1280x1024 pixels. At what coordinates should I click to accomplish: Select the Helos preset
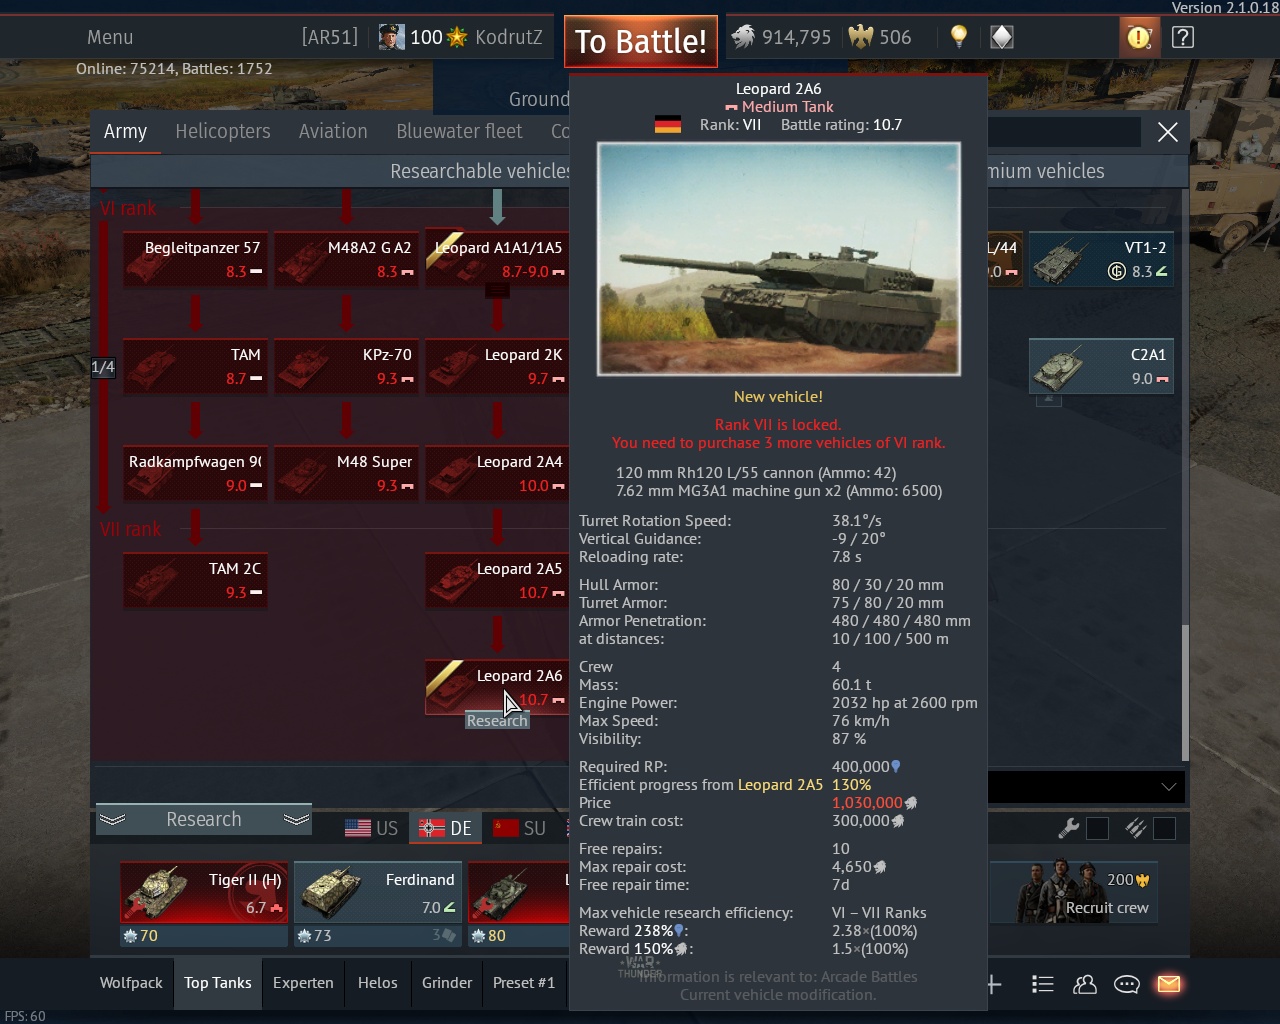[378, 983]
